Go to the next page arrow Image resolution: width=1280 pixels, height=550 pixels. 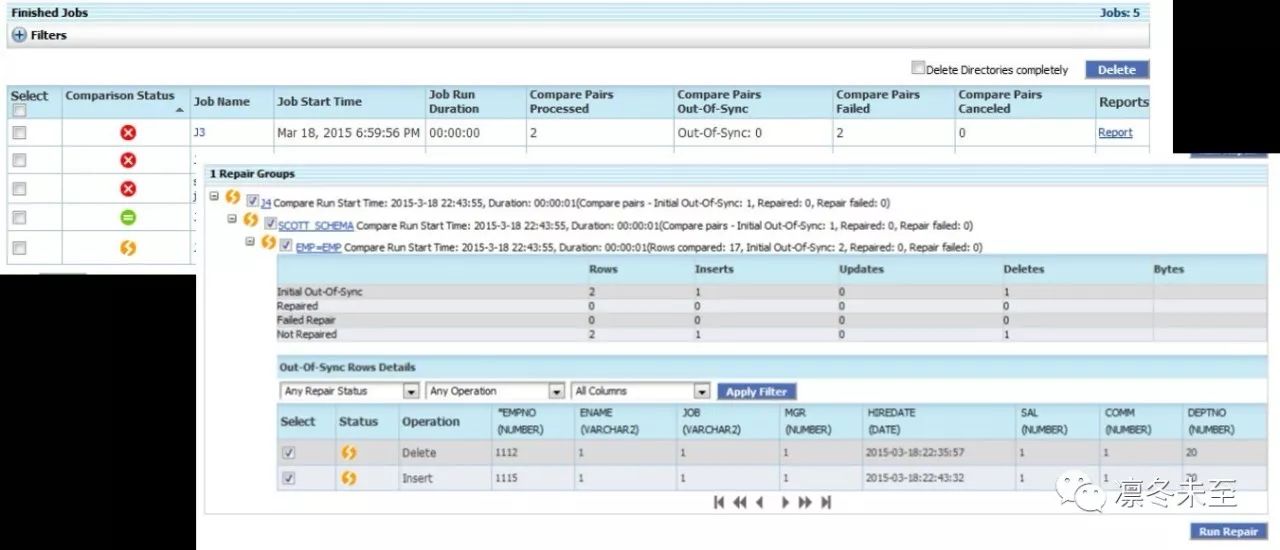point(785,503)
